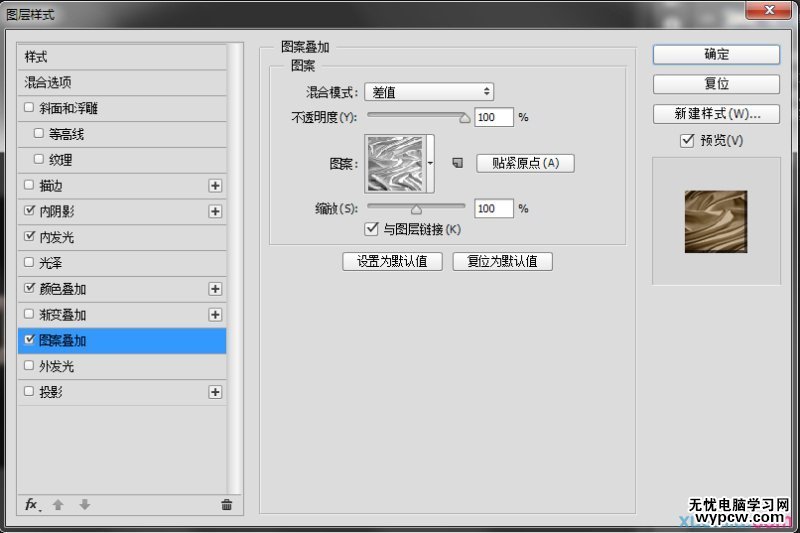Click the 设置为默认值 button
800x533 pixels.
(392, 261)
